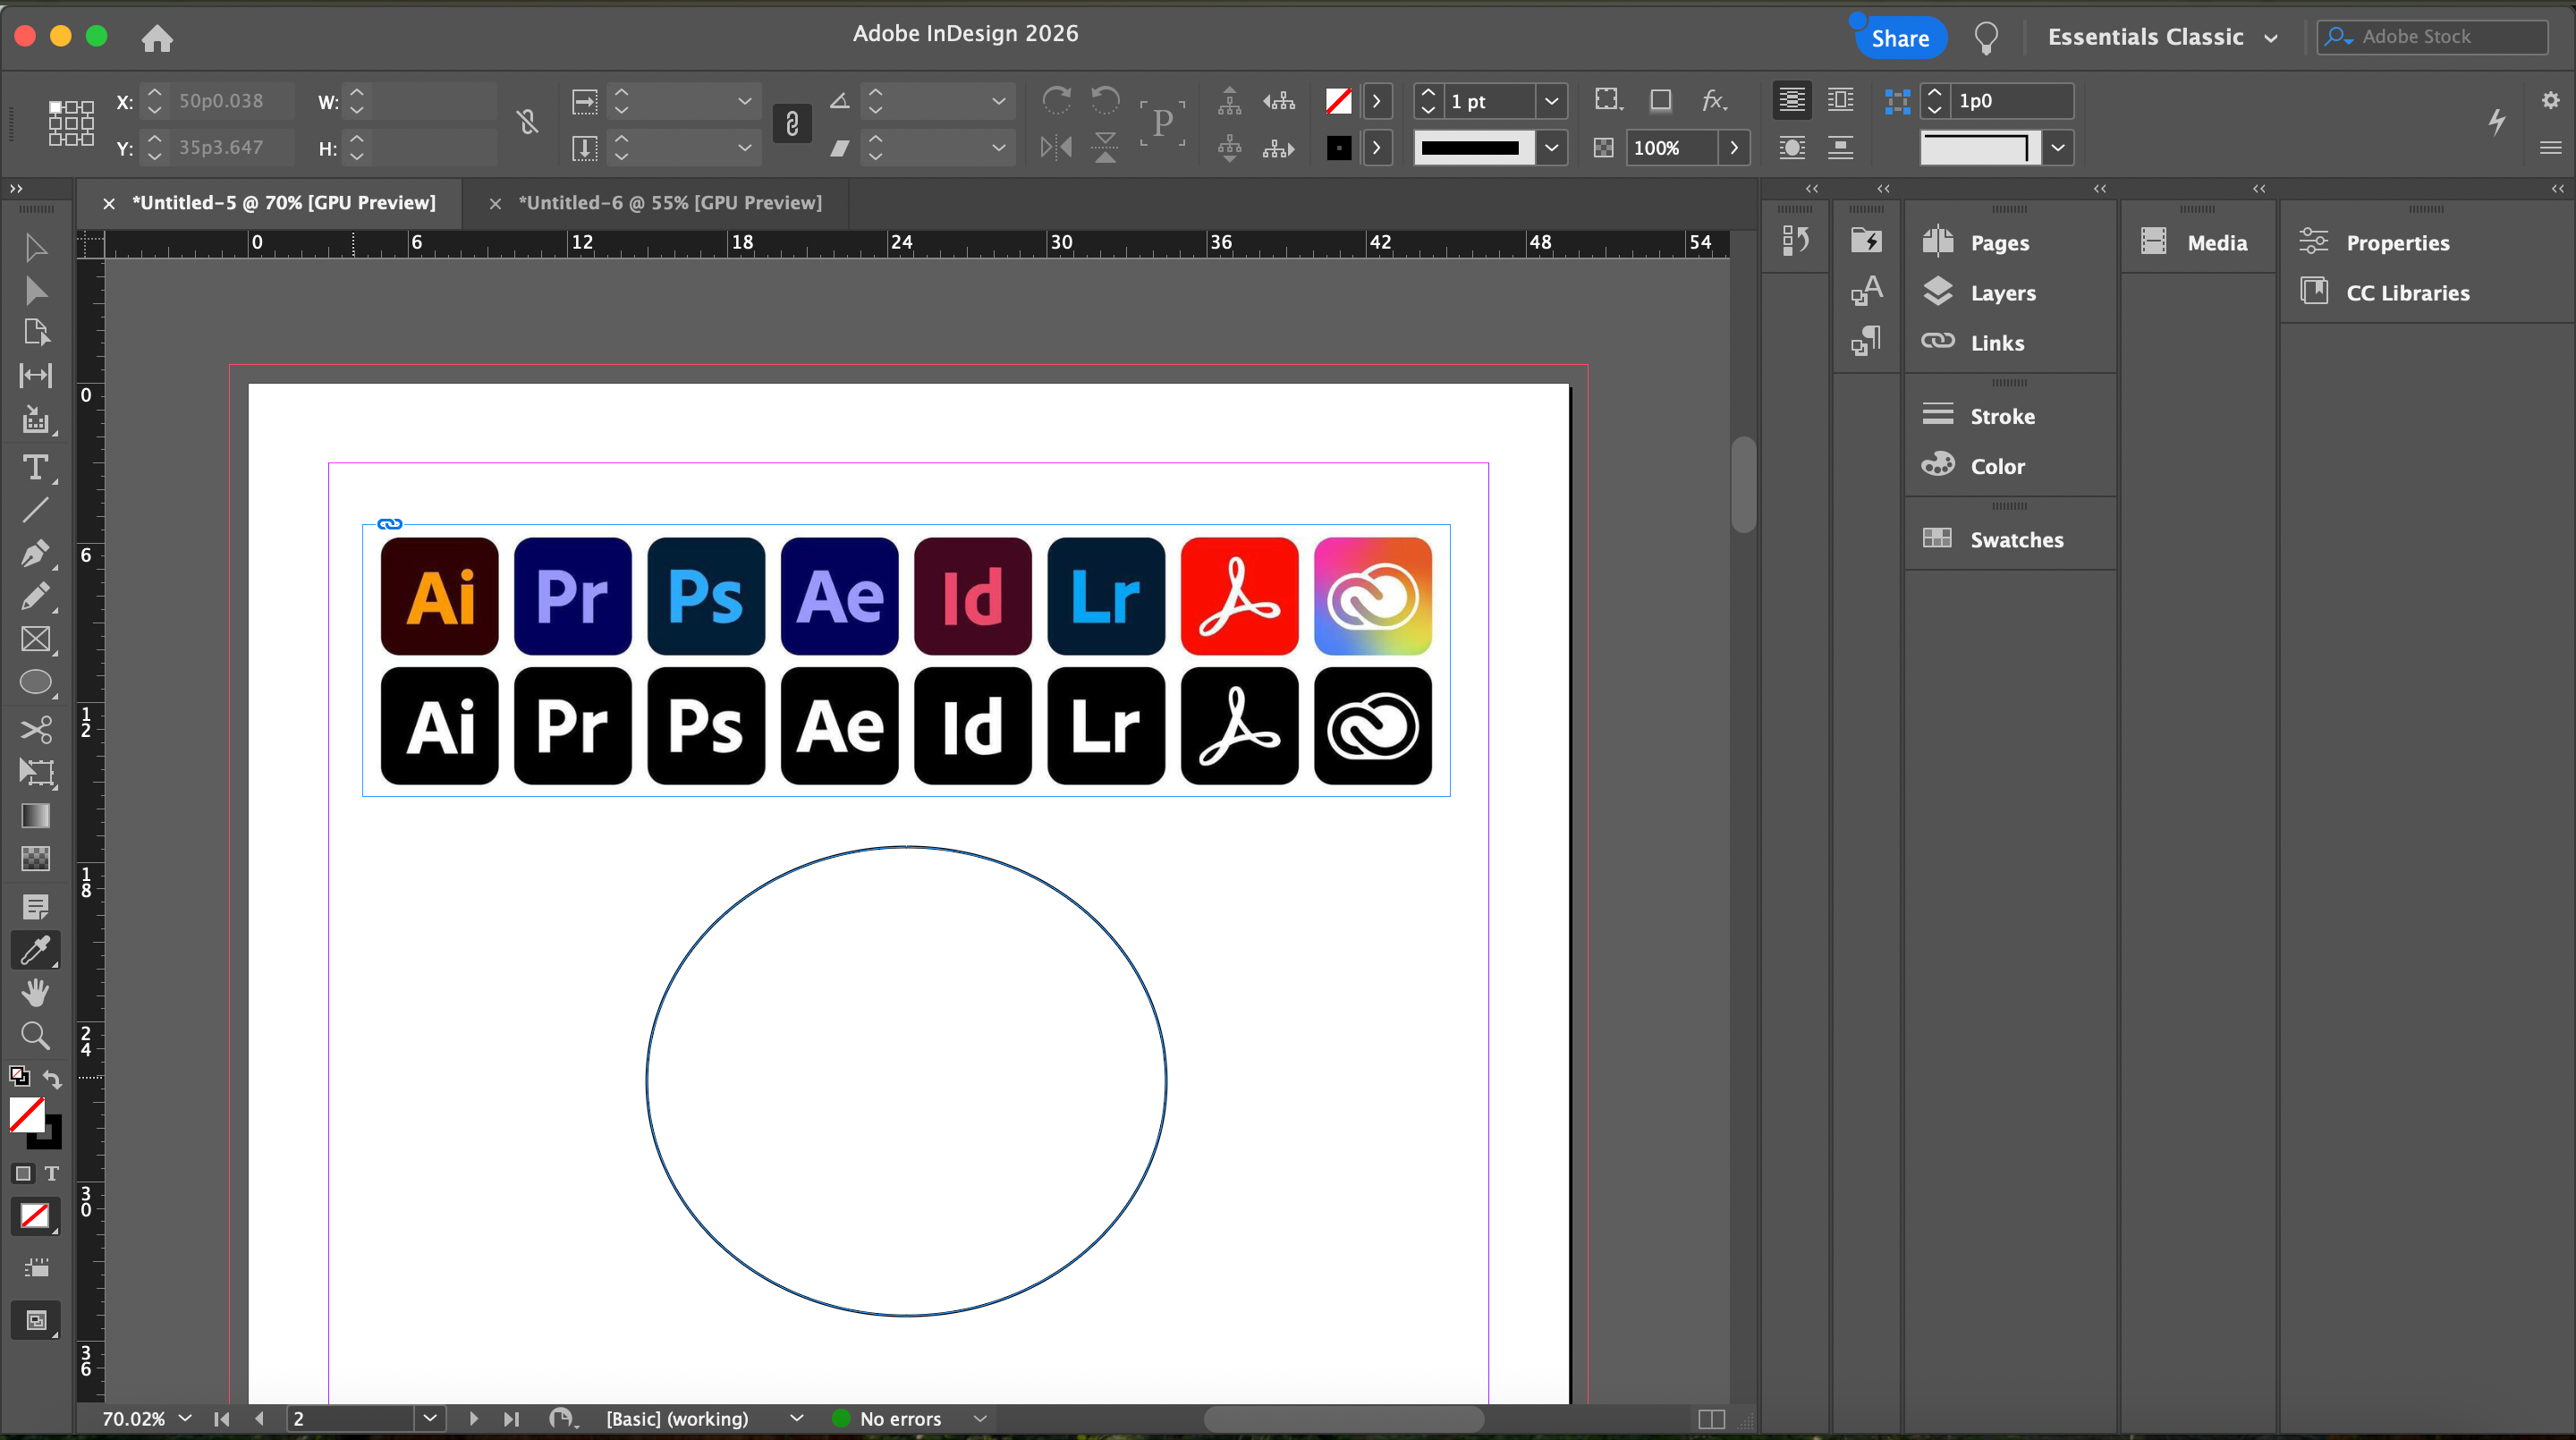Toggle constrain proportions for scaling link
2576x1440 pixels.
(791, 123)
